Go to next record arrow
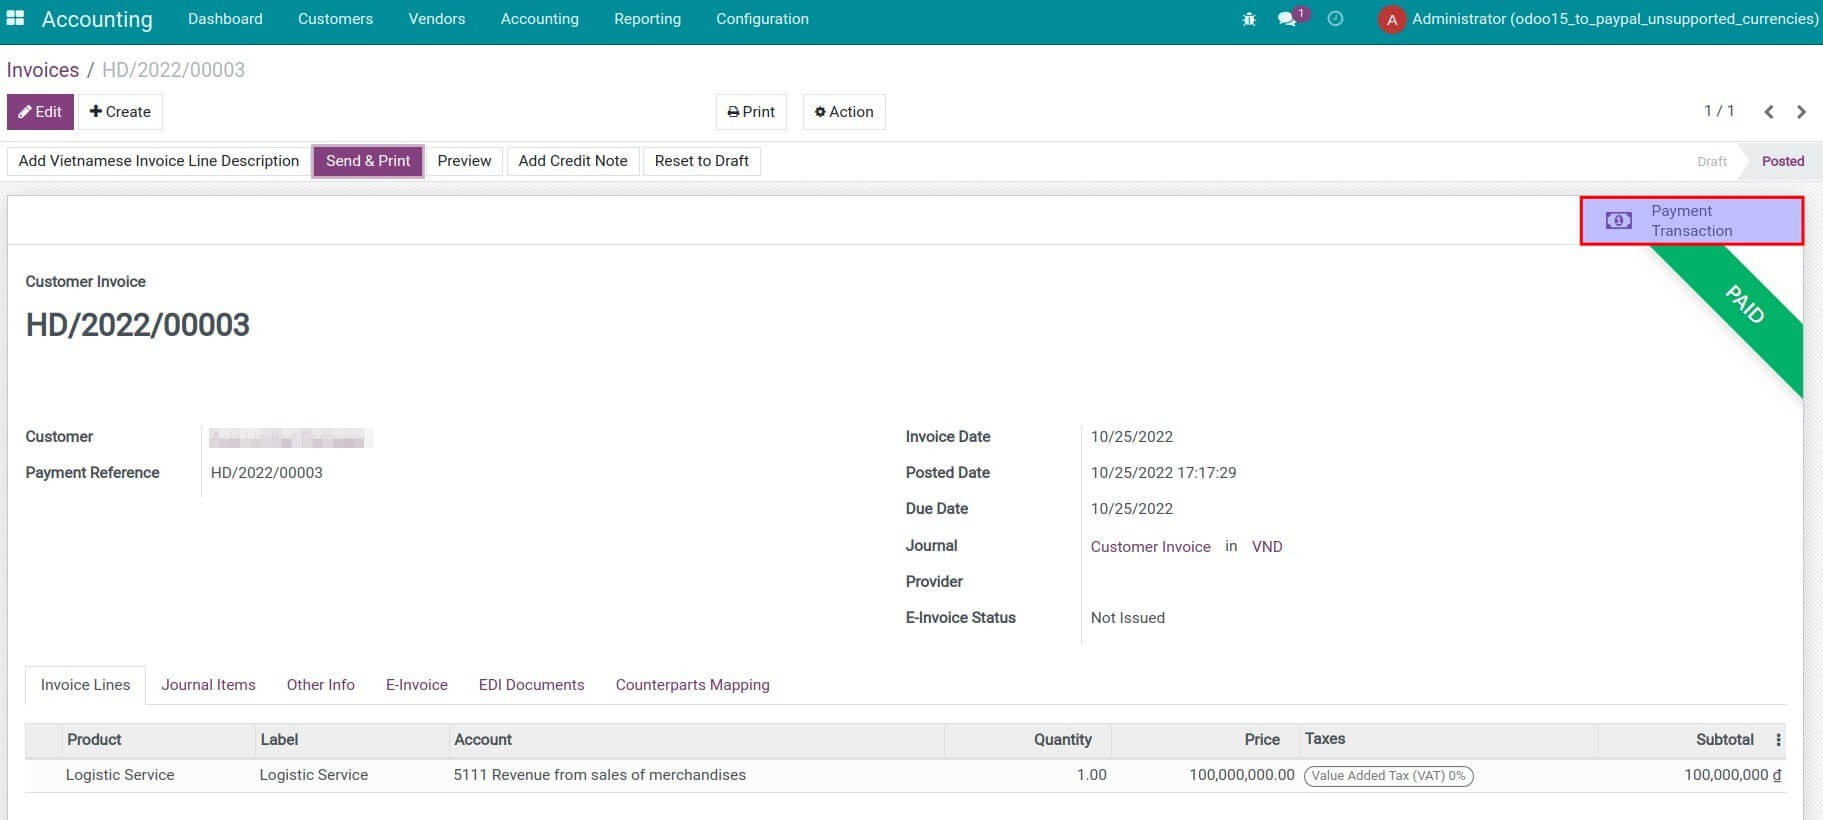 1801,112
